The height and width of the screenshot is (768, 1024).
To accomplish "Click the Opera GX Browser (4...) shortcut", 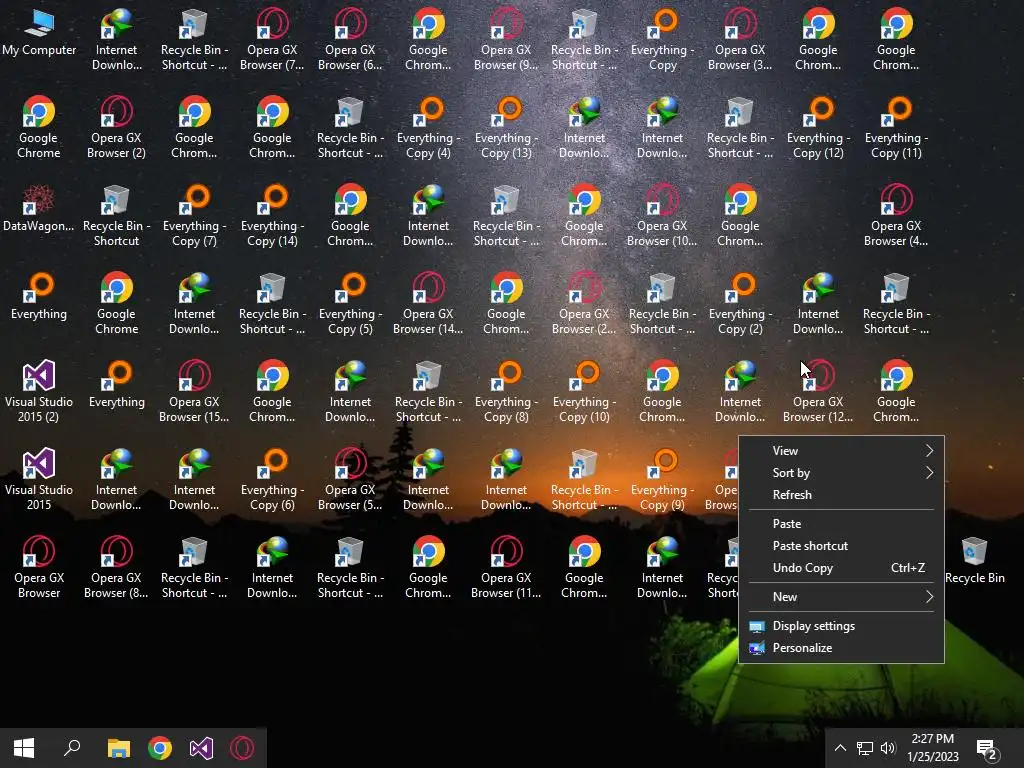I will click(x=896, y=216).
